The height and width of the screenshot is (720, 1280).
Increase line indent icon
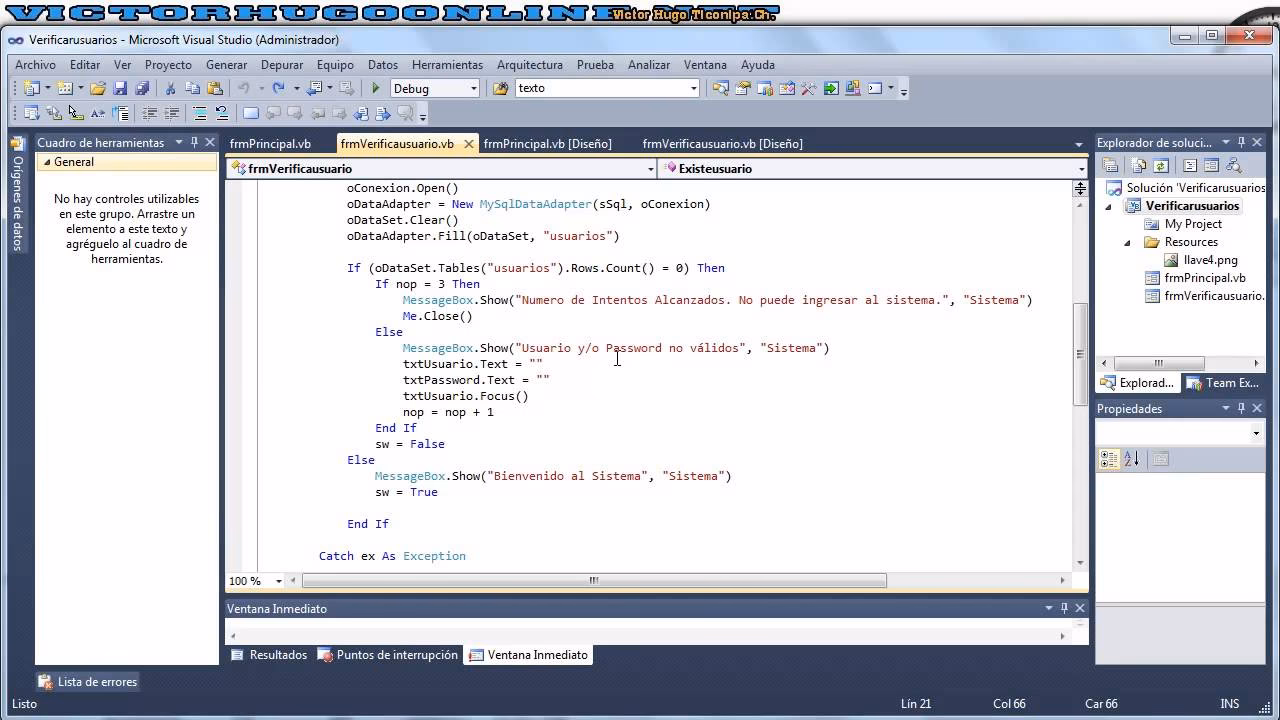pos(171,113)
